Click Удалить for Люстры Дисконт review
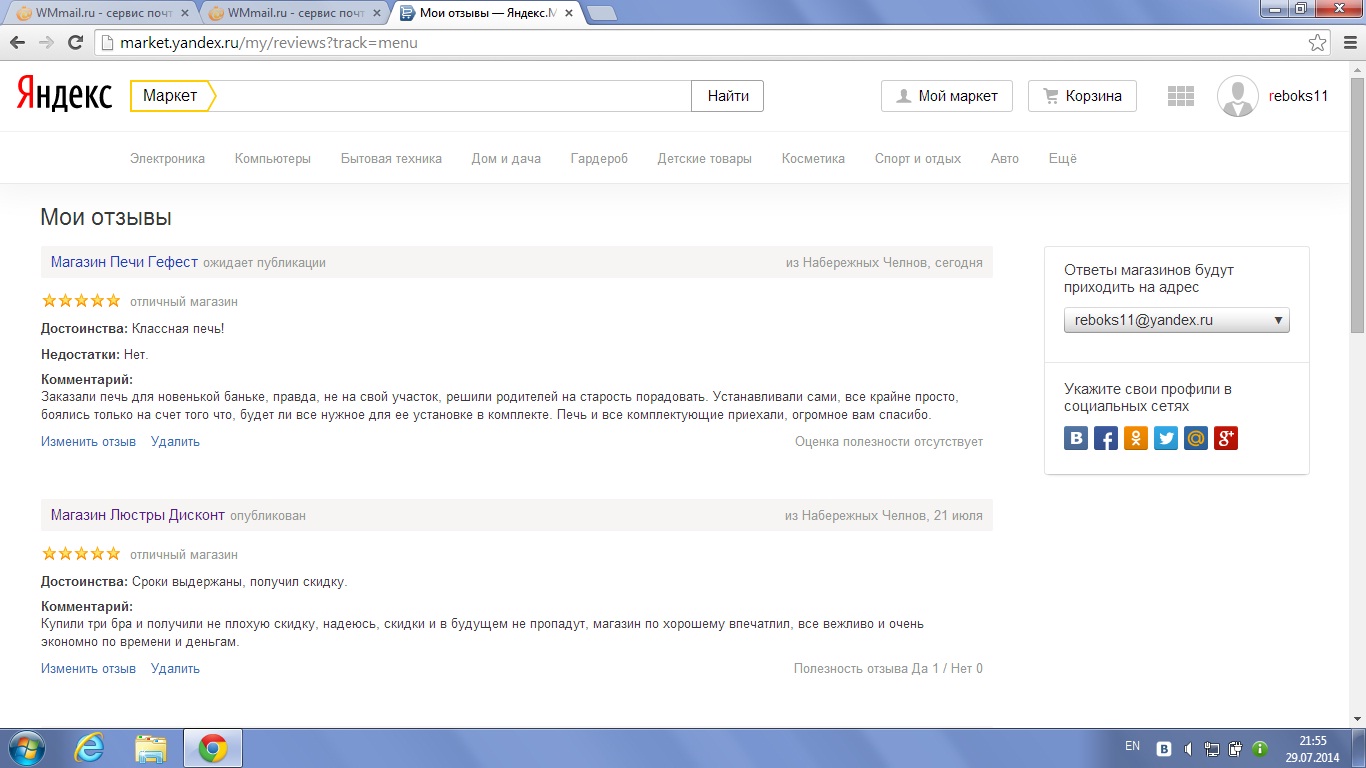Screen dimensions: 1366x768 point(175,668)
